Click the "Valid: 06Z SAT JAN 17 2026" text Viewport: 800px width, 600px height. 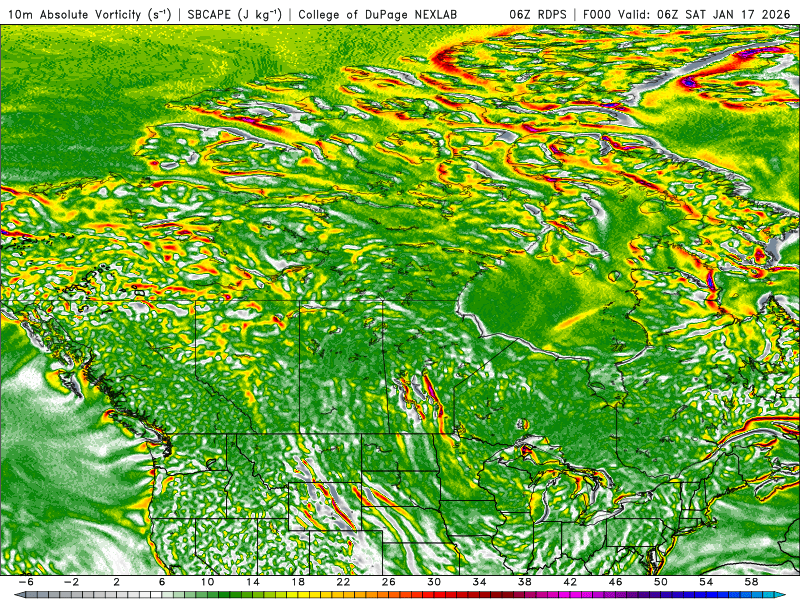(x=704, y=14)
